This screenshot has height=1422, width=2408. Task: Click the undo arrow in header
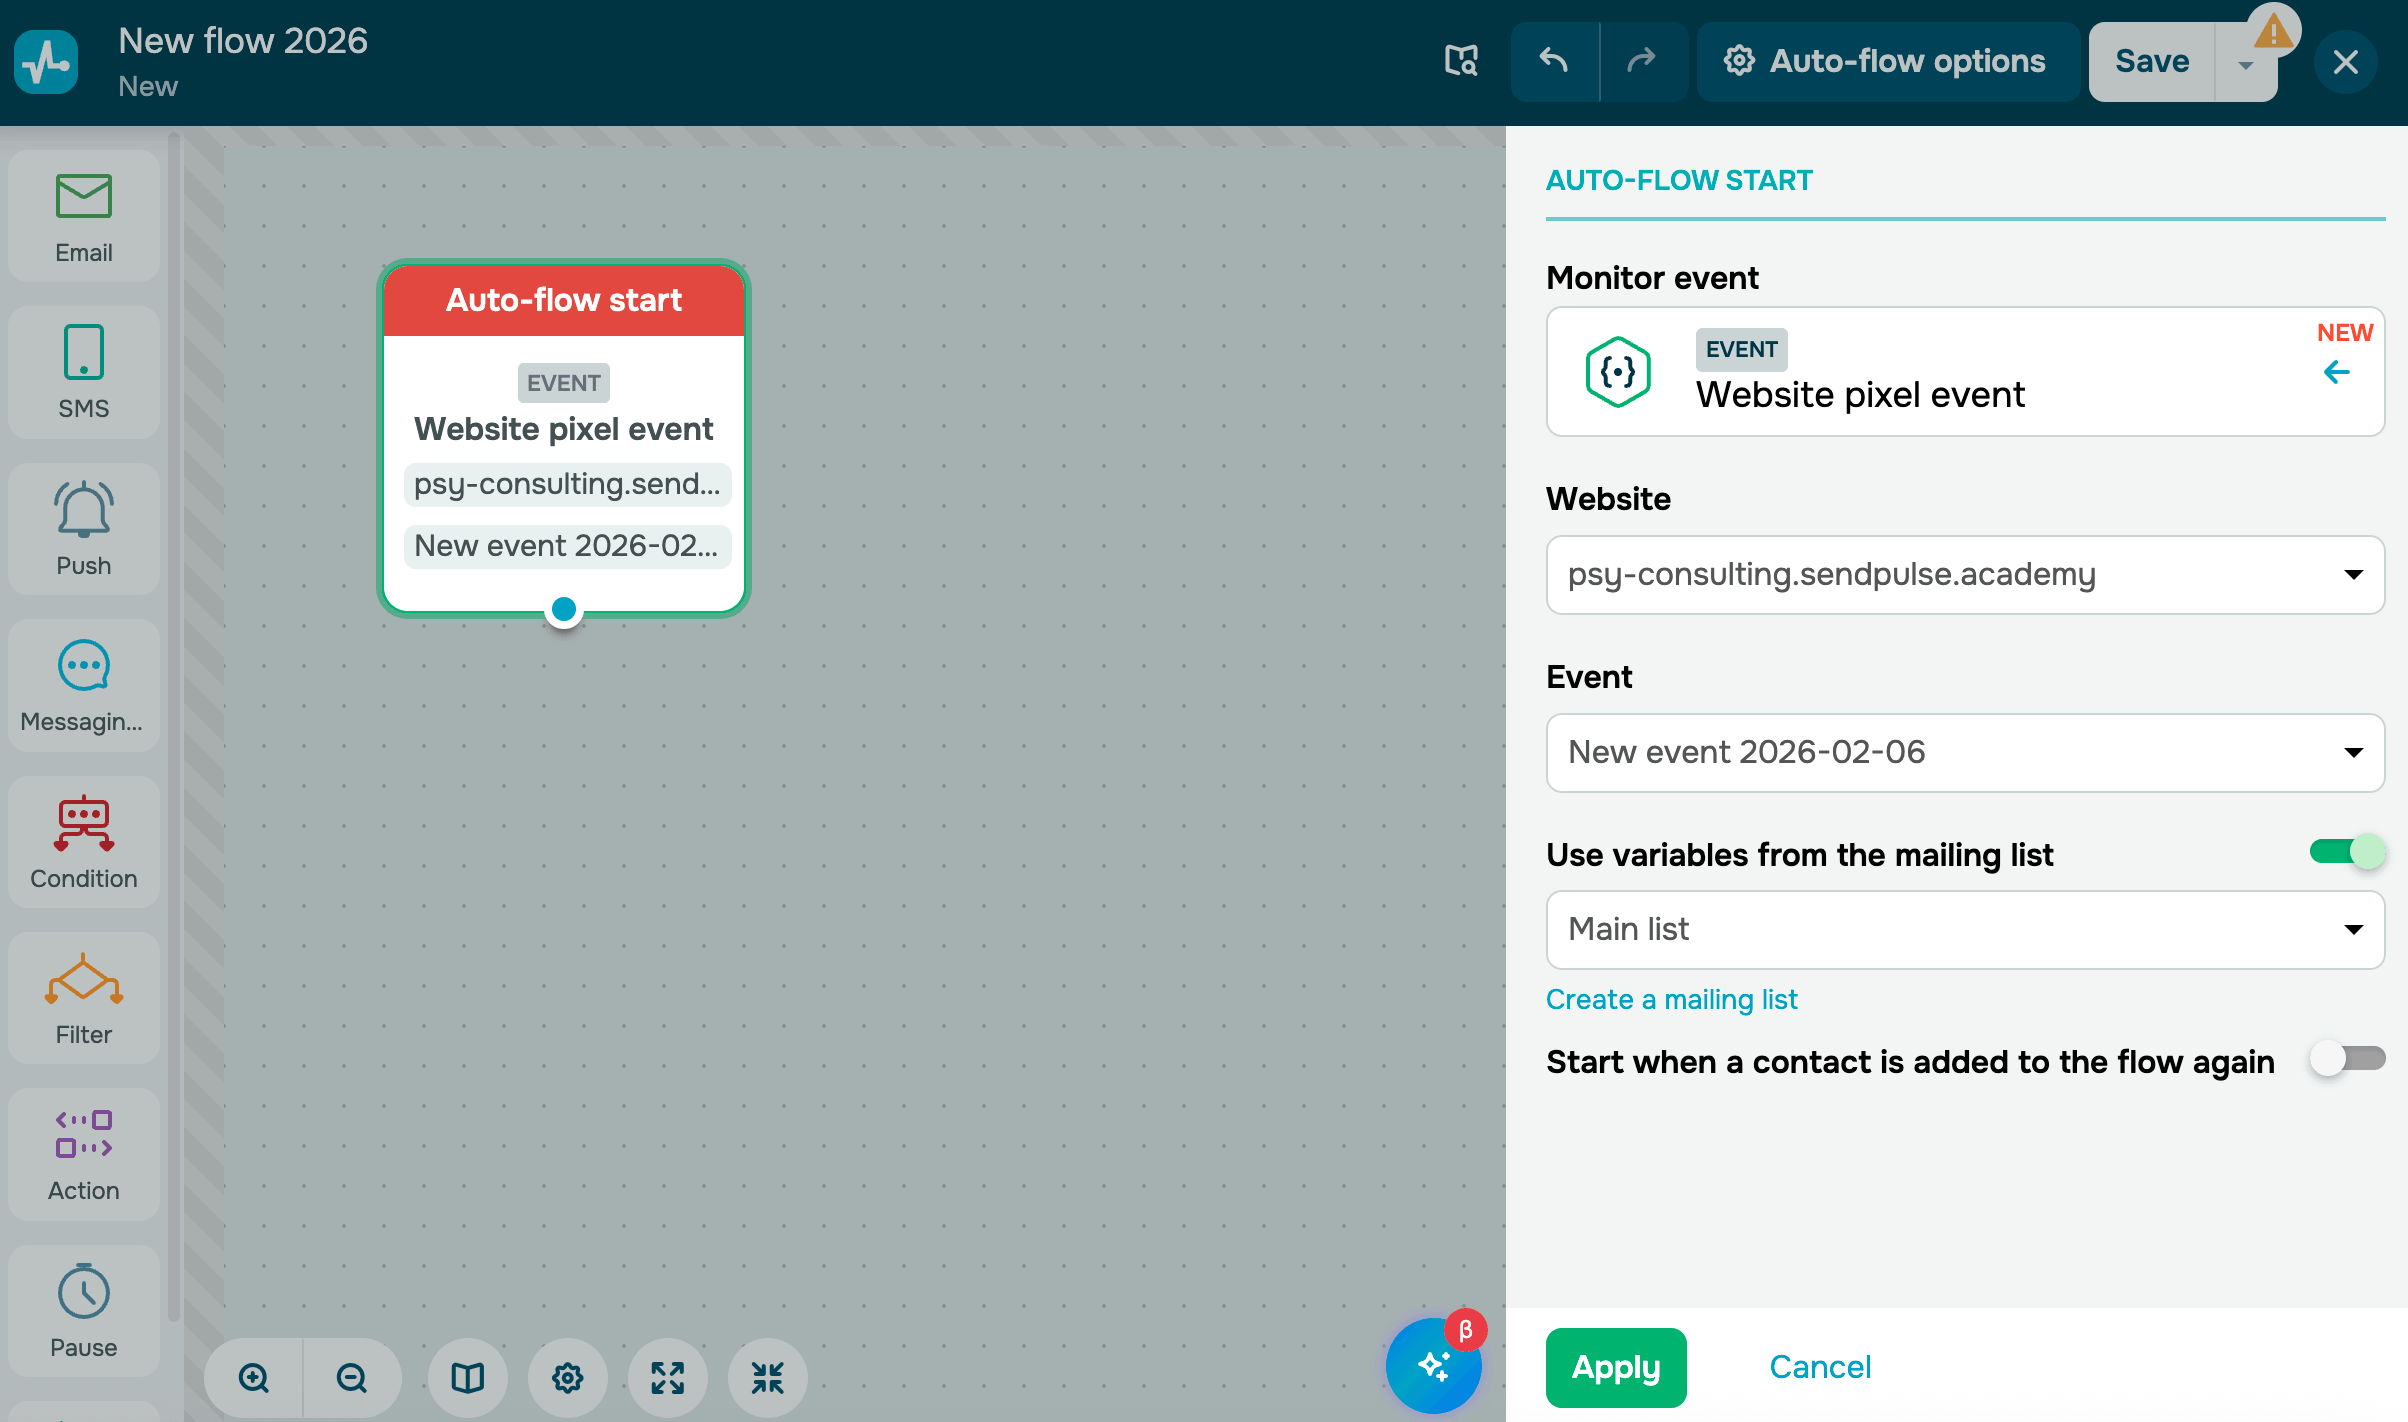1554,62
